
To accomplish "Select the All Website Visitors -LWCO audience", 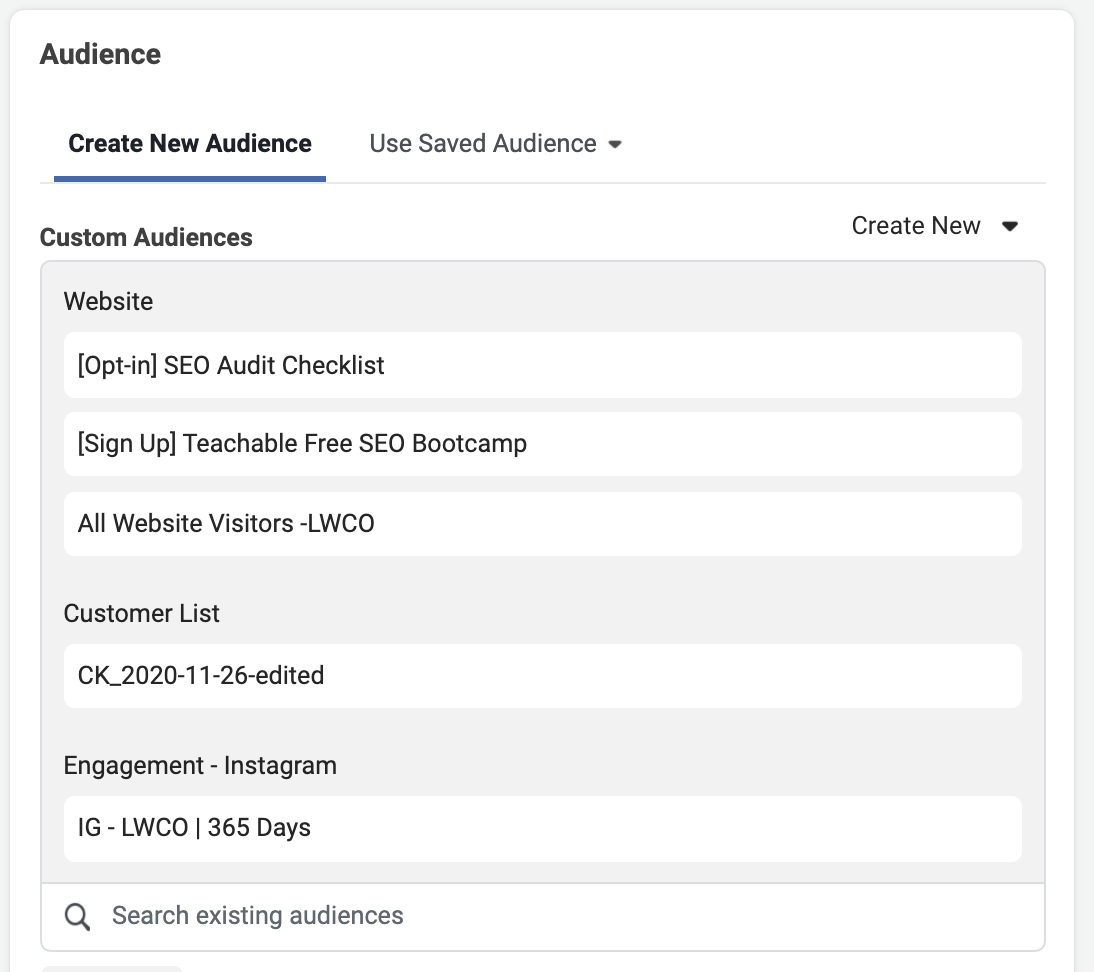I will click(x=543, y=523).
